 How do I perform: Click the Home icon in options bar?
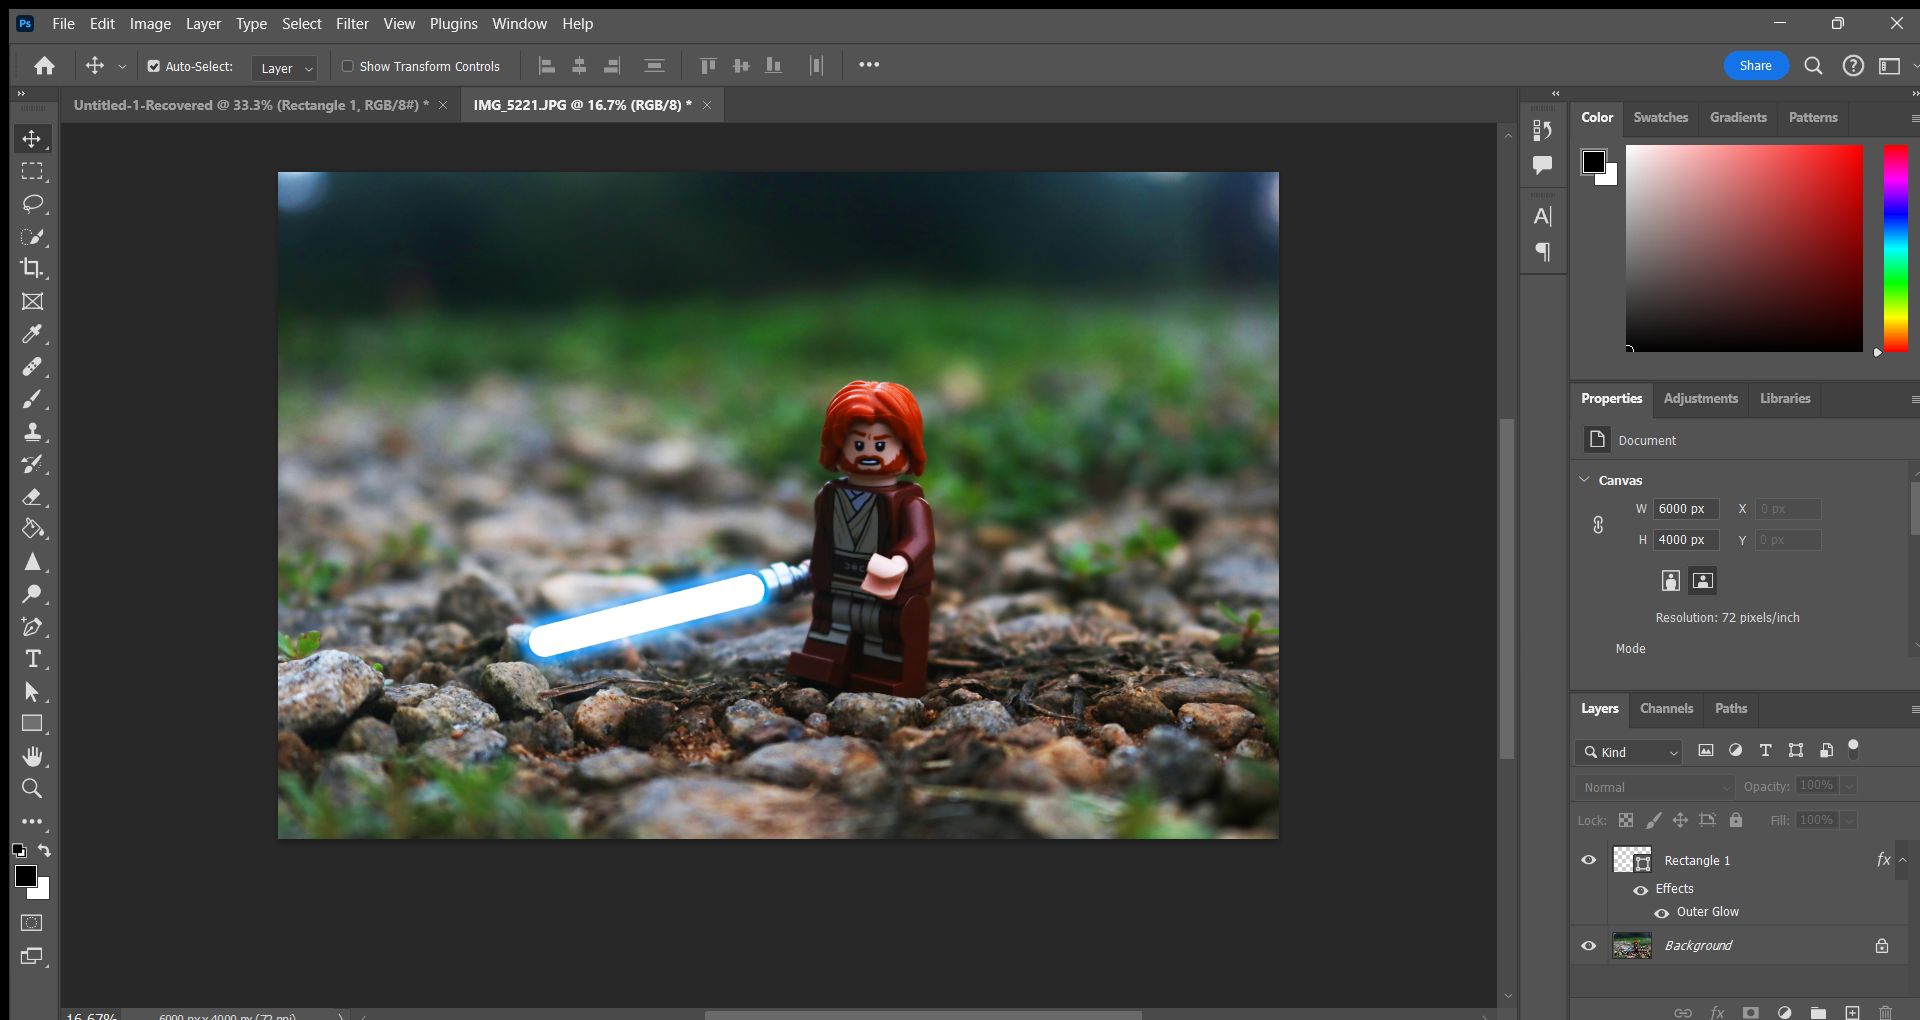(44, 66)
